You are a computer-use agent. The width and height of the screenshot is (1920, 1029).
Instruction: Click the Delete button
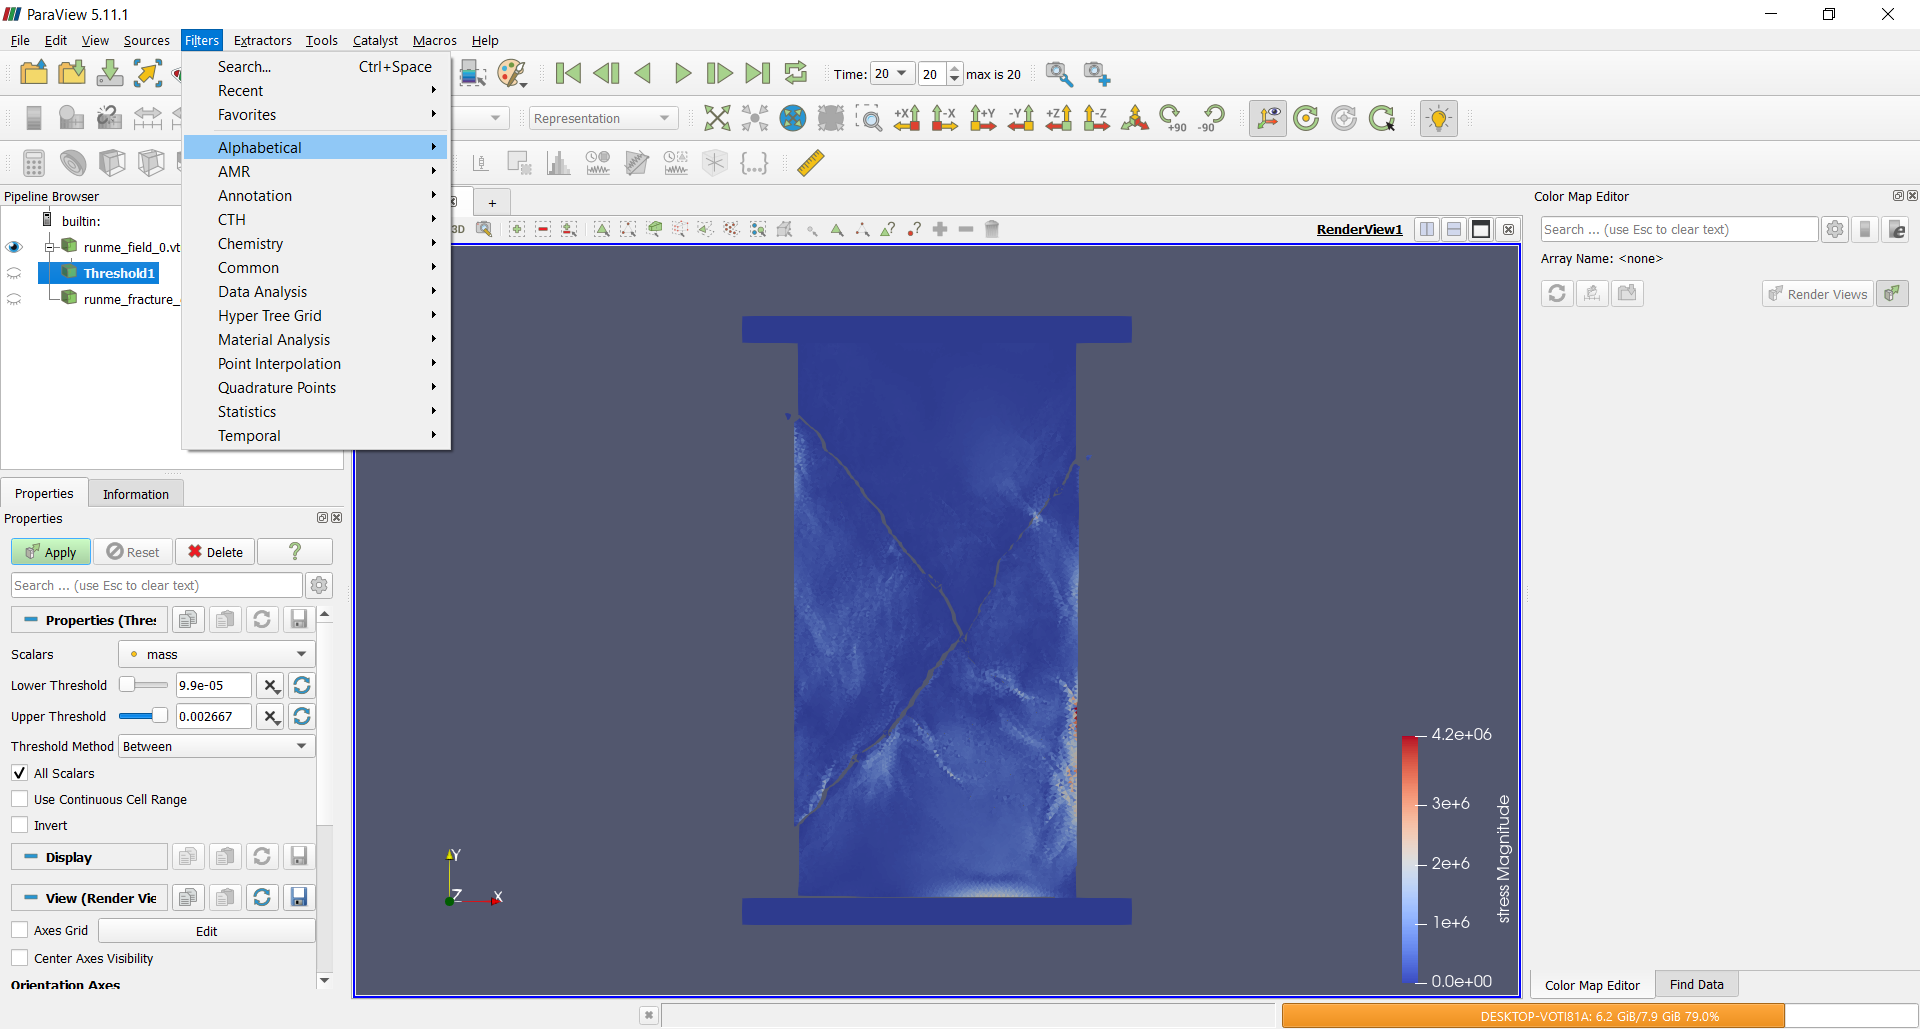[215, 552]
